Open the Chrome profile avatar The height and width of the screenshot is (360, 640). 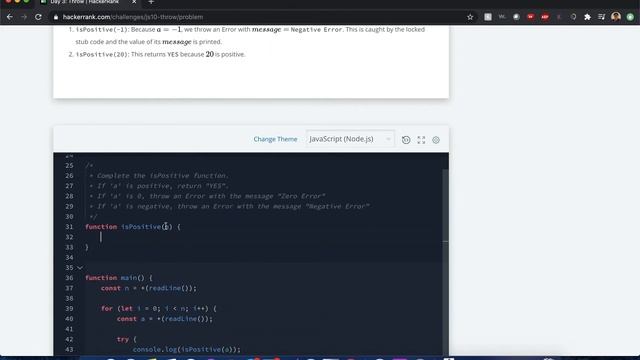pos(616,17)
